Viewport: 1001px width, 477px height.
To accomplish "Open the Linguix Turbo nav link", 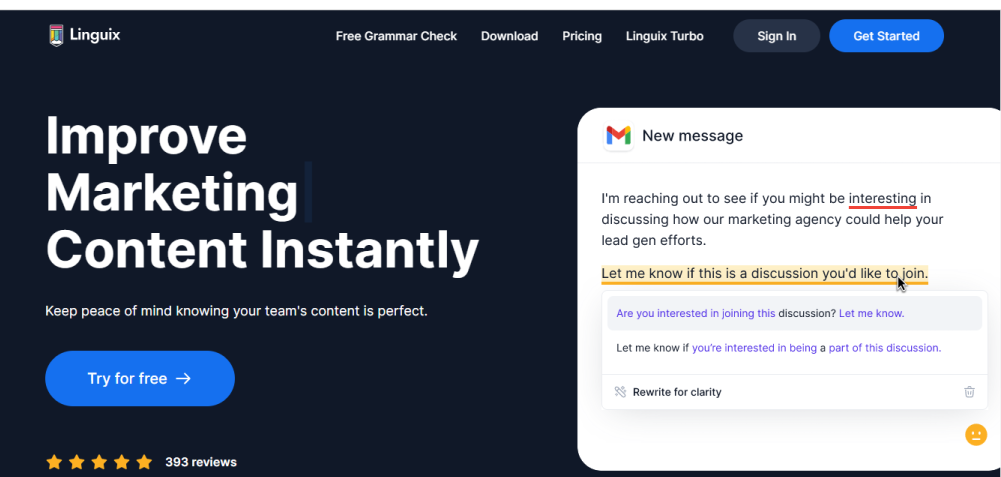I will [665, 36].
